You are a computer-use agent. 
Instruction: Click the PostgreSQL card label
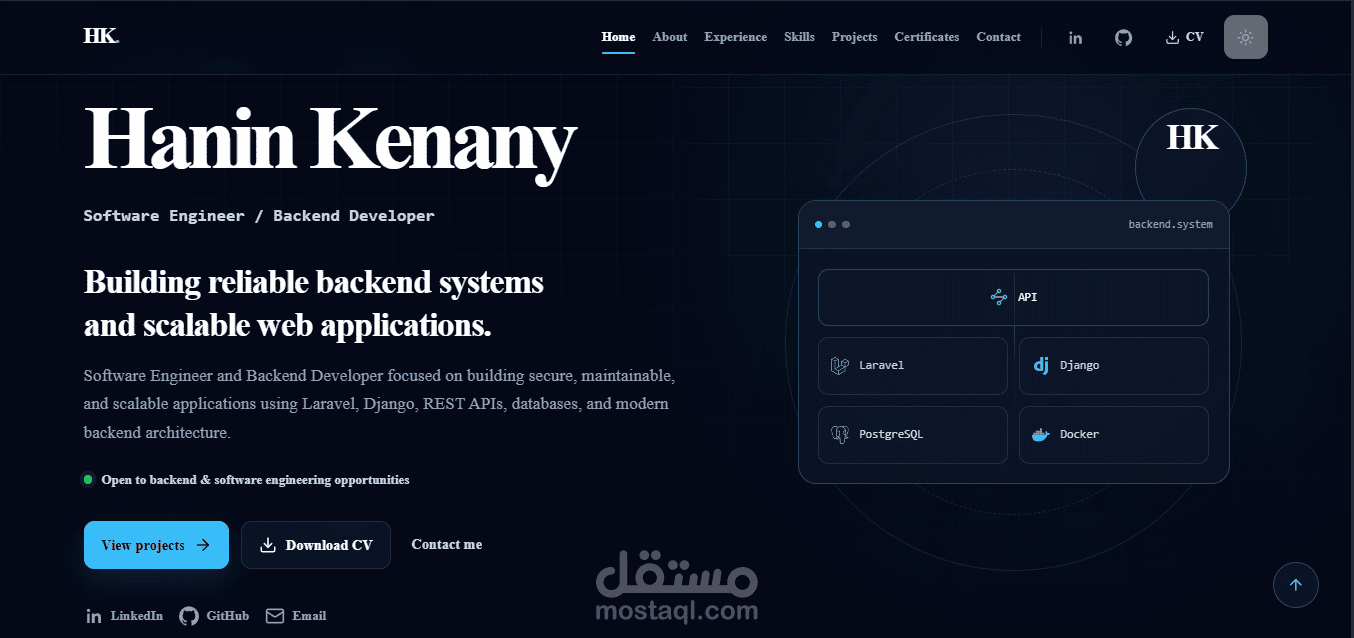tap(893, 435)
